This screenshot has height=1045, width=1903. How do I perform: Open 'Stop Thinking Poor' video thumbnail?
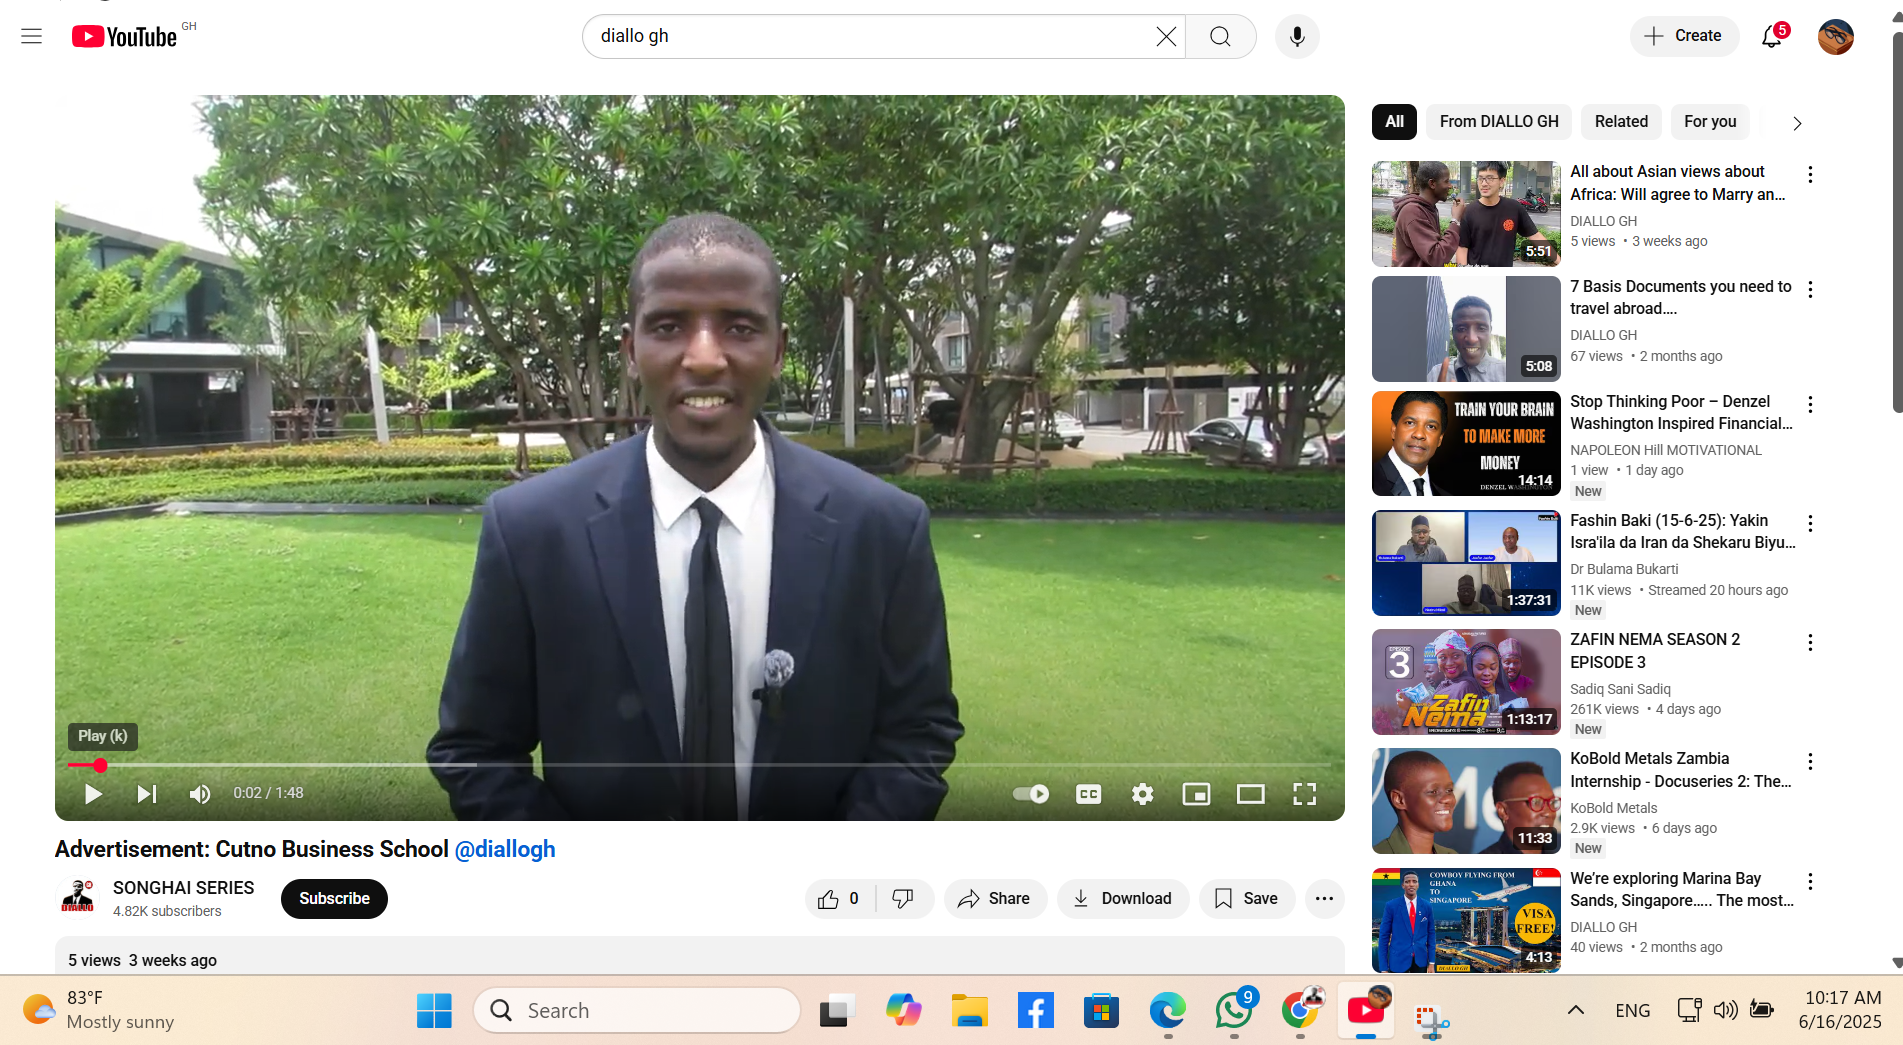(1466, 444)
